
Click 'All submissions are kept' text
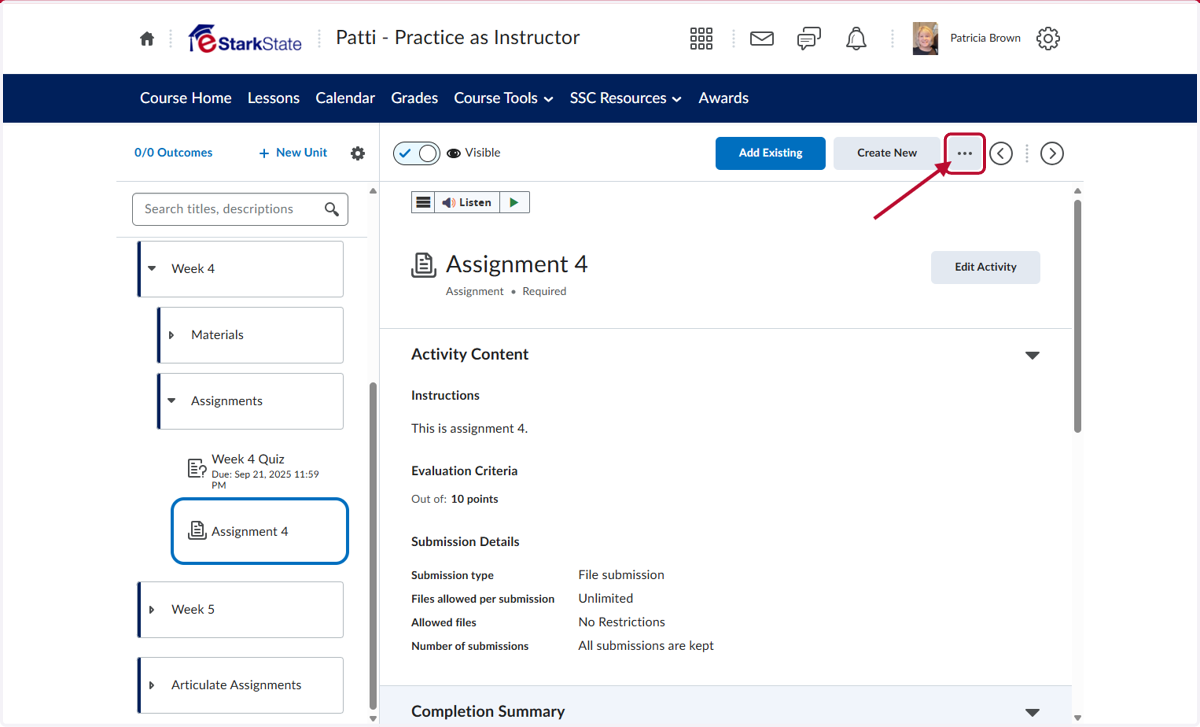646,646
